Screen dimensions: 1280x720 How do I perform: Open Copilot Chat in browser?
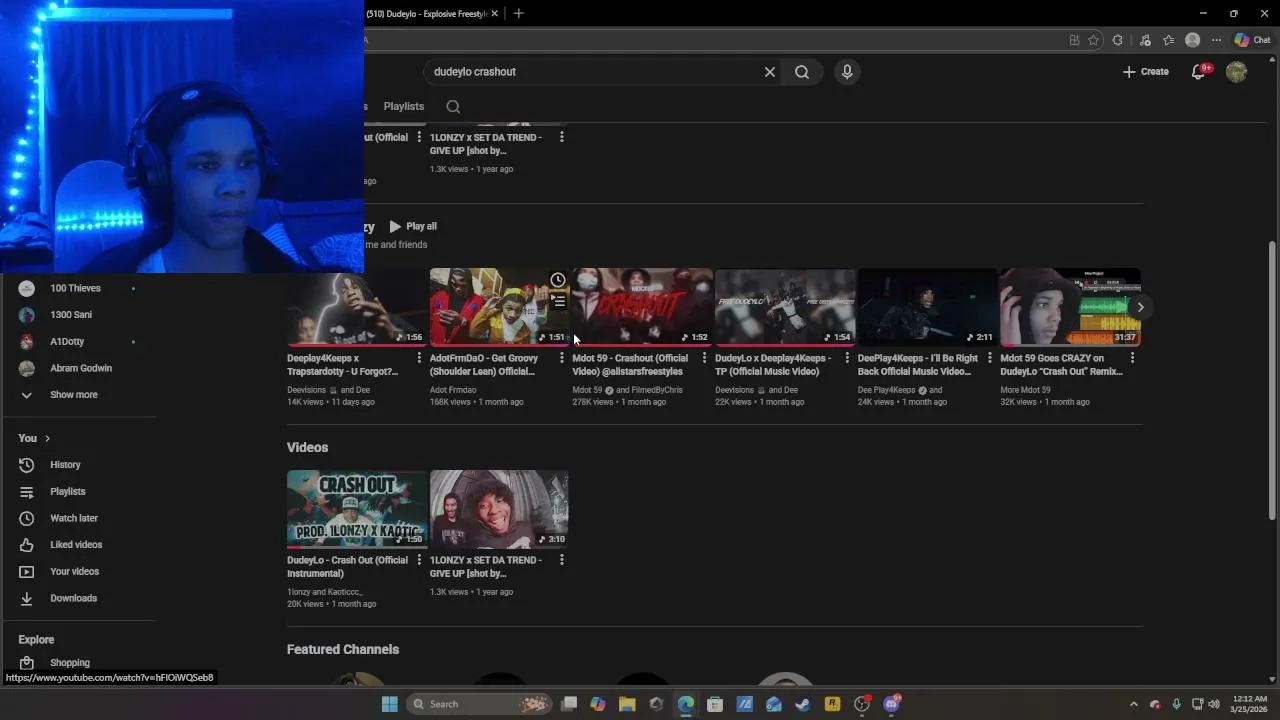click(1252, 40)
